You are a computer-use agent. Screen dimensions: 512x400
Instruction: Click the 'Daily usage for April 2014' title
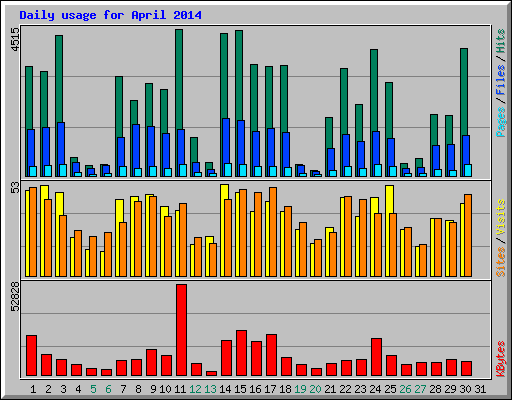[x=110, y=15]
